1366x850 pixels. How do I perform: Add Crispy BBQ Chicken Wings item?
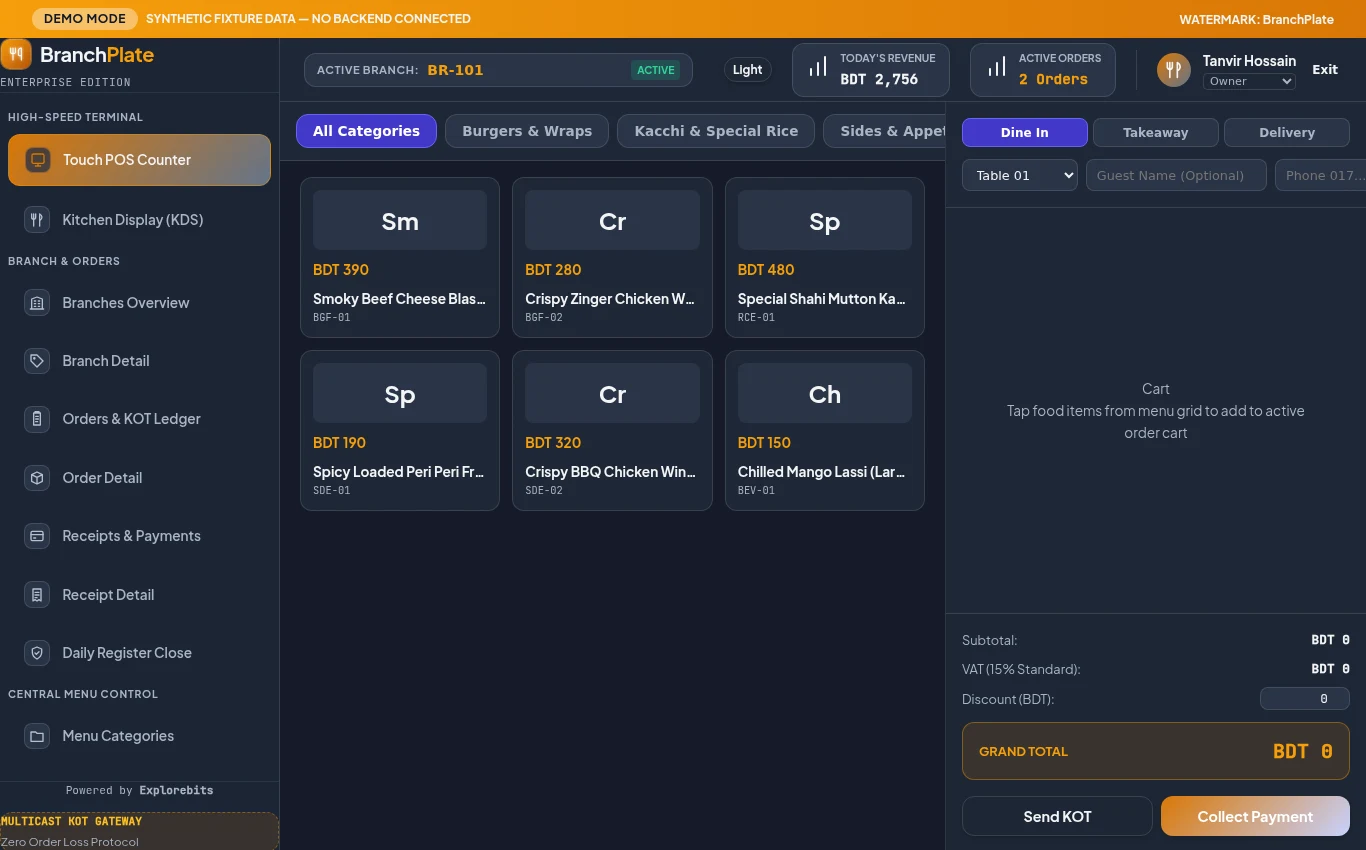coord(612,430)
